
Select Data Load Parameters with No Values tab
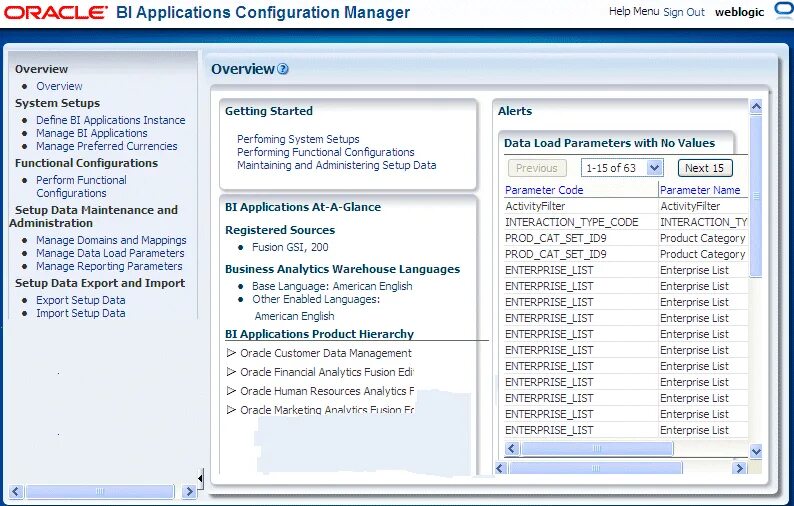pyautogui.click(x=610, y=143)
